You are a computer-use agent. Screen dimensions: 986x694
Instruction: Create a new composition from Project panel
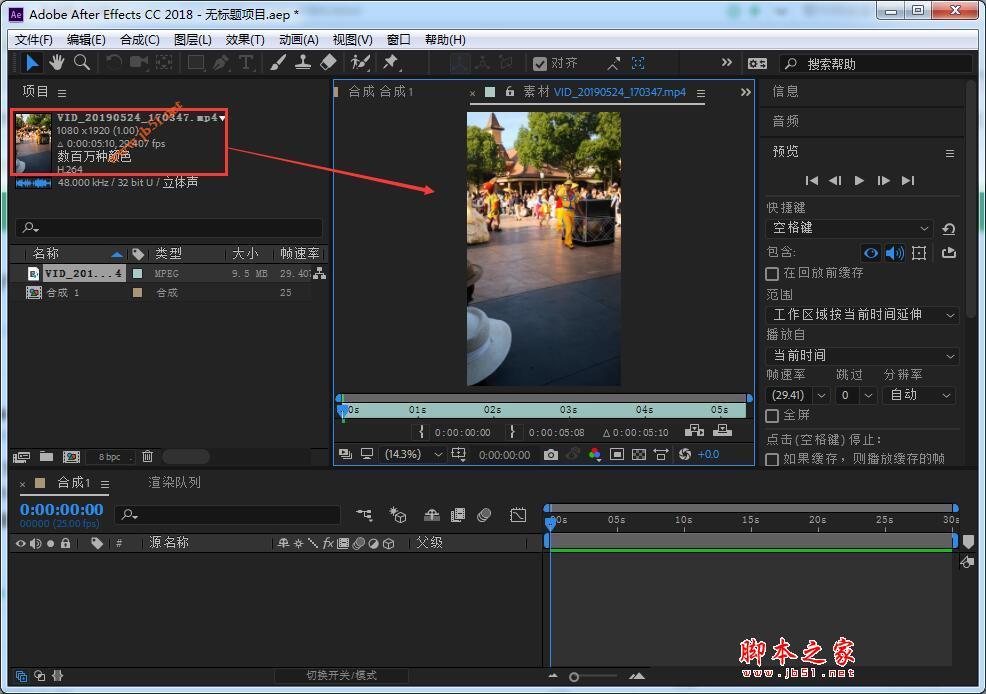point(71,457)
